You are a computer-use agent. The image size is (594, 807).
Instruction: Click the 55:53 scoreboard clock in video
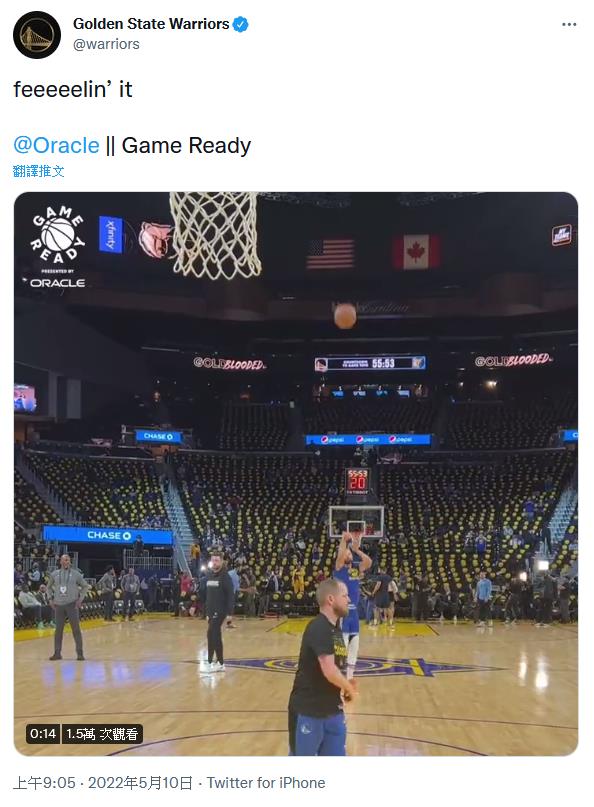tap(383, 363)
